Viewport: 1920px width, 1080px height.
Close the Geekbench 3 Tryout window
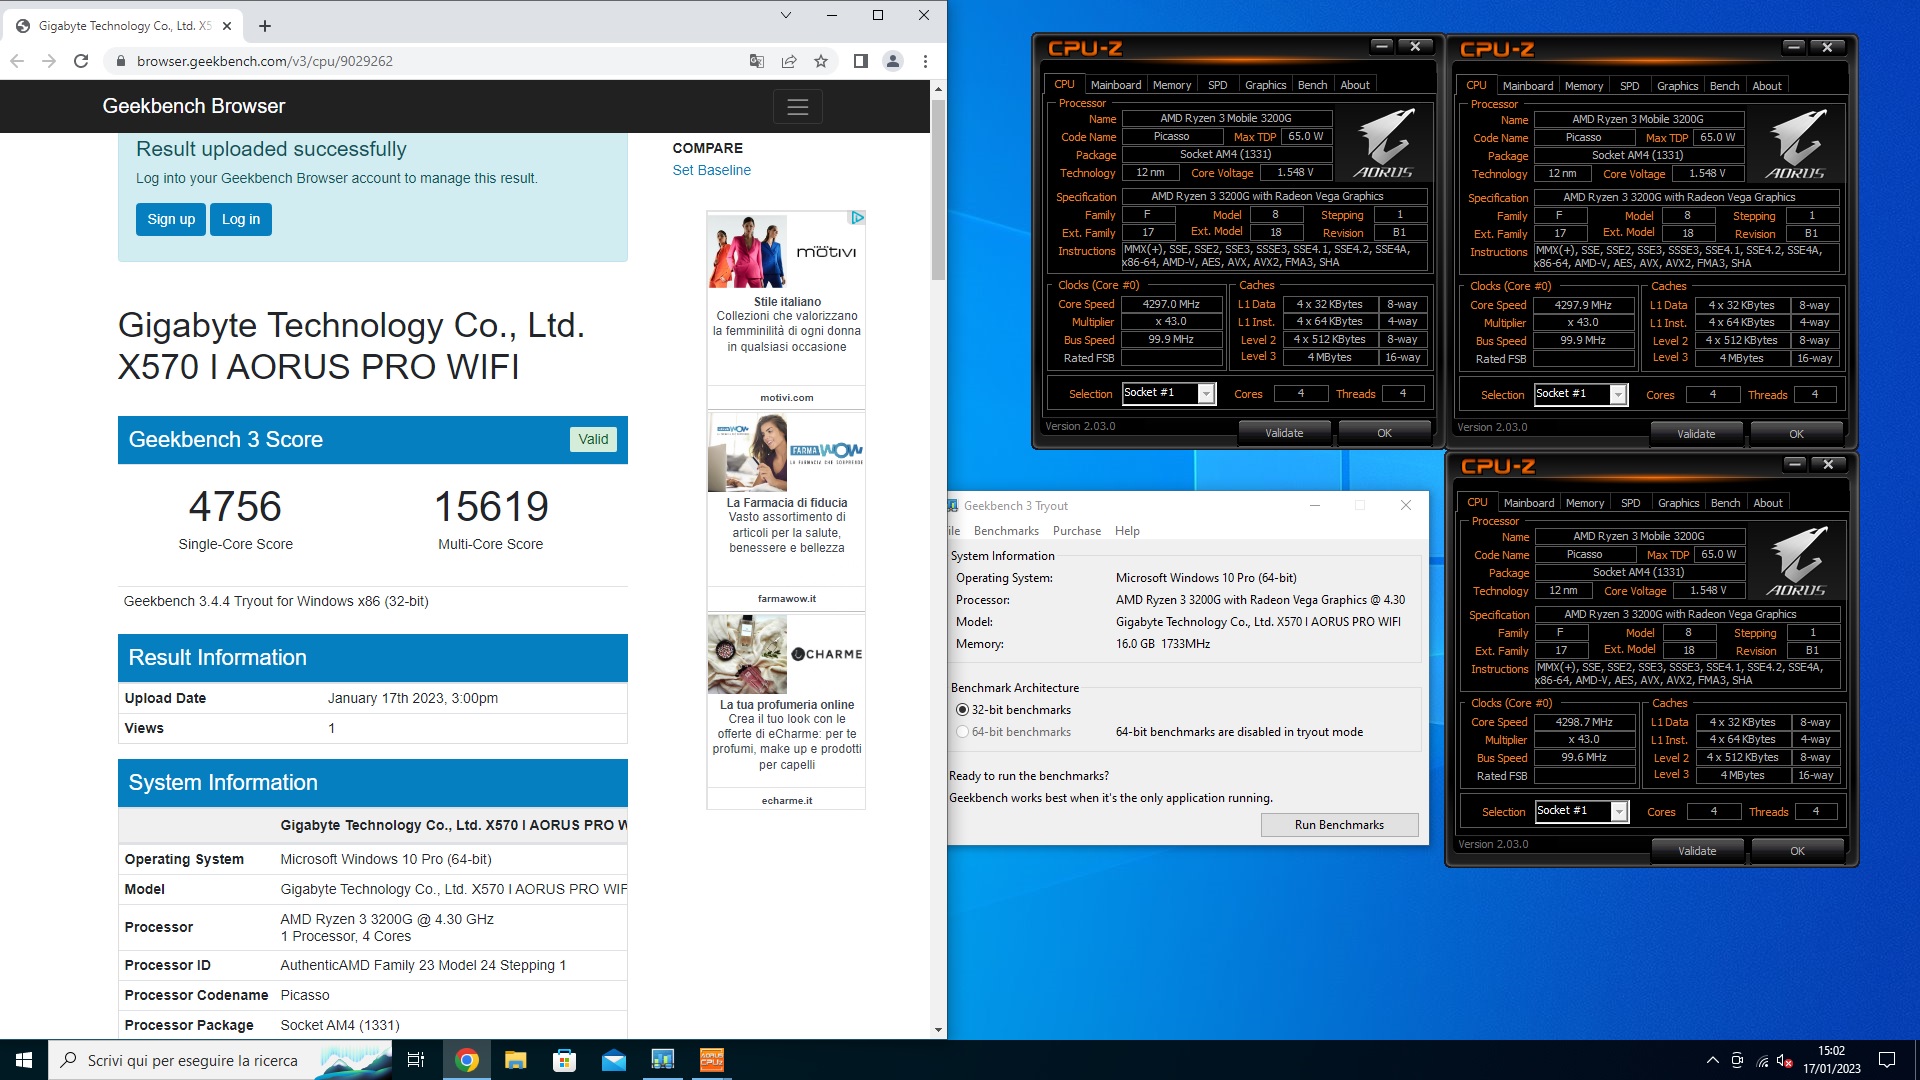tap(1406, 505)
